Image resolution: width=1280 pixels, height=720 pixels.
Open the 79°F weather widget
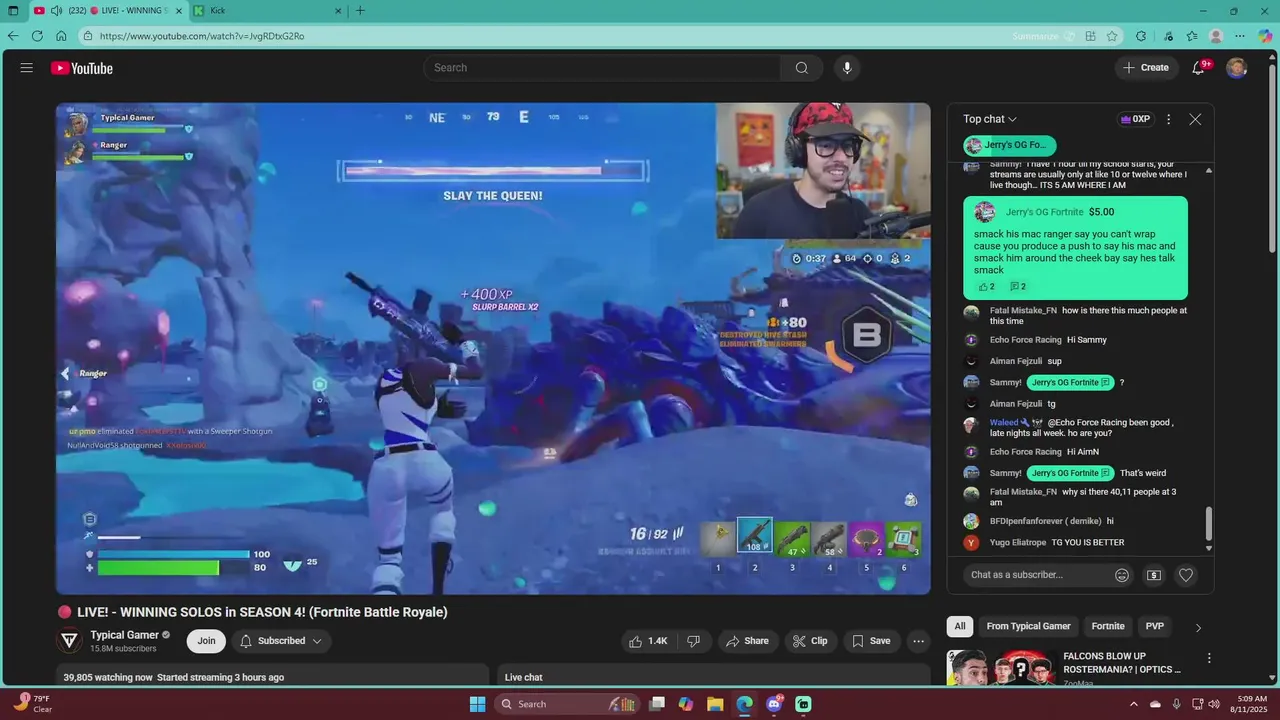point(32,704)
